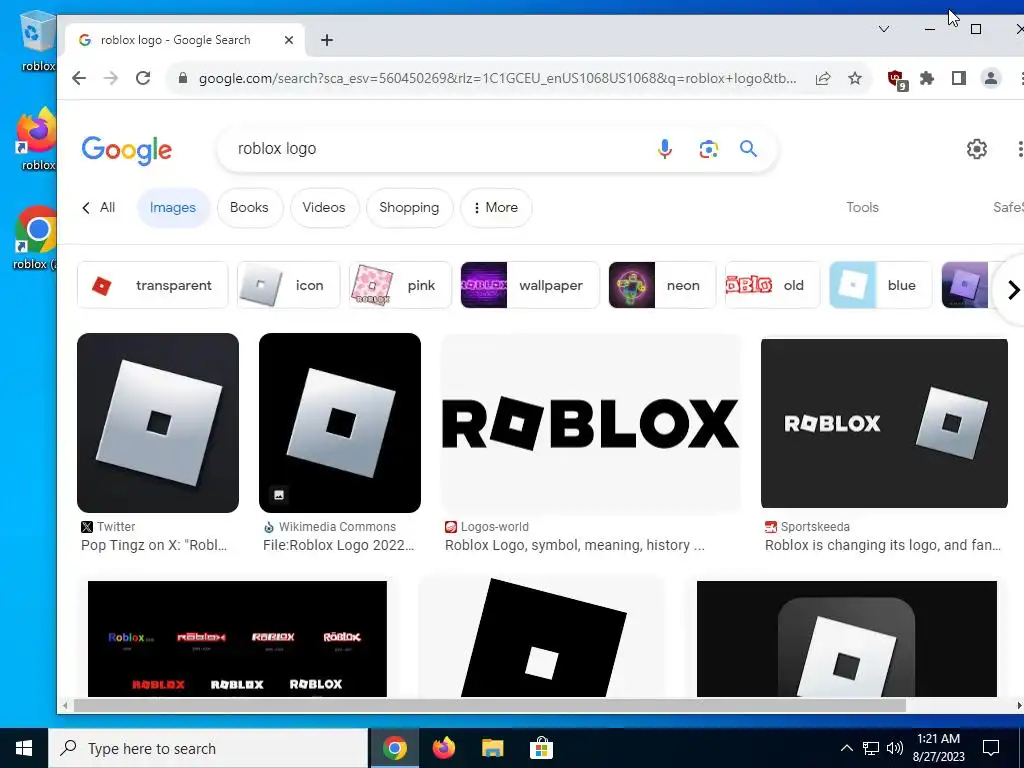Click the browser forward arrow
Image resolution: width=1024 pixels, height=768 pixels.
[x=111, y=78]
